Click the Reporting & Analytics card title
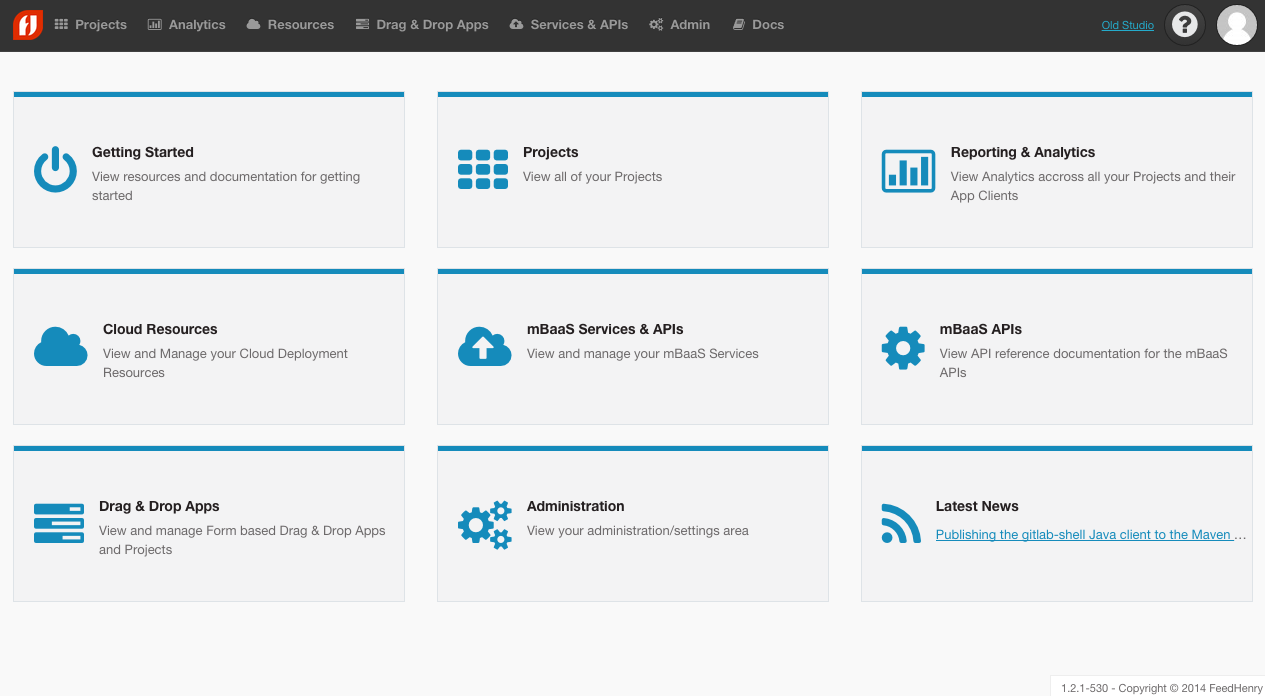1265x696 pixels. point(1023,152)
